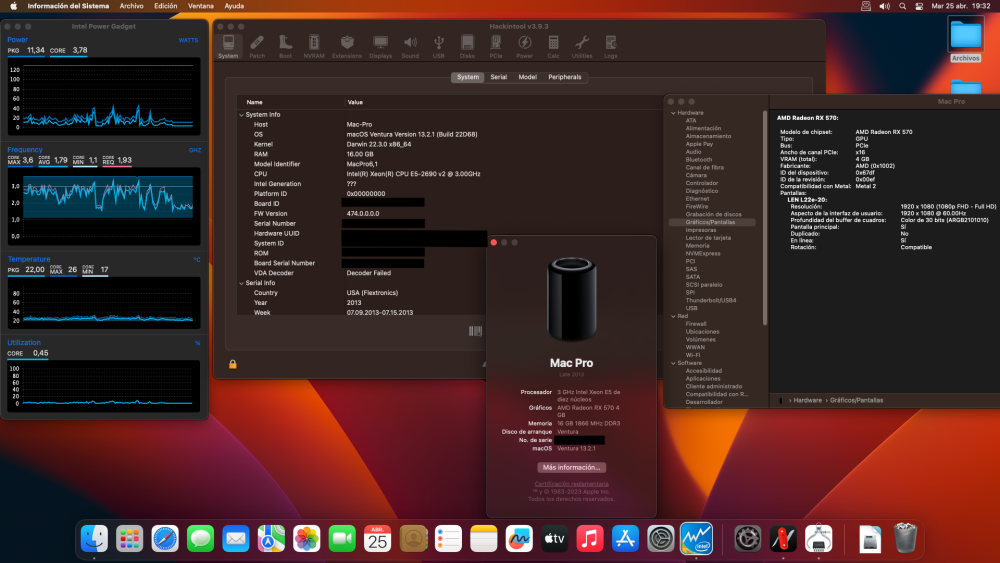Open the Power section in Hackintool
Viewport: 1000px width, 563px height.
[524, 47]
